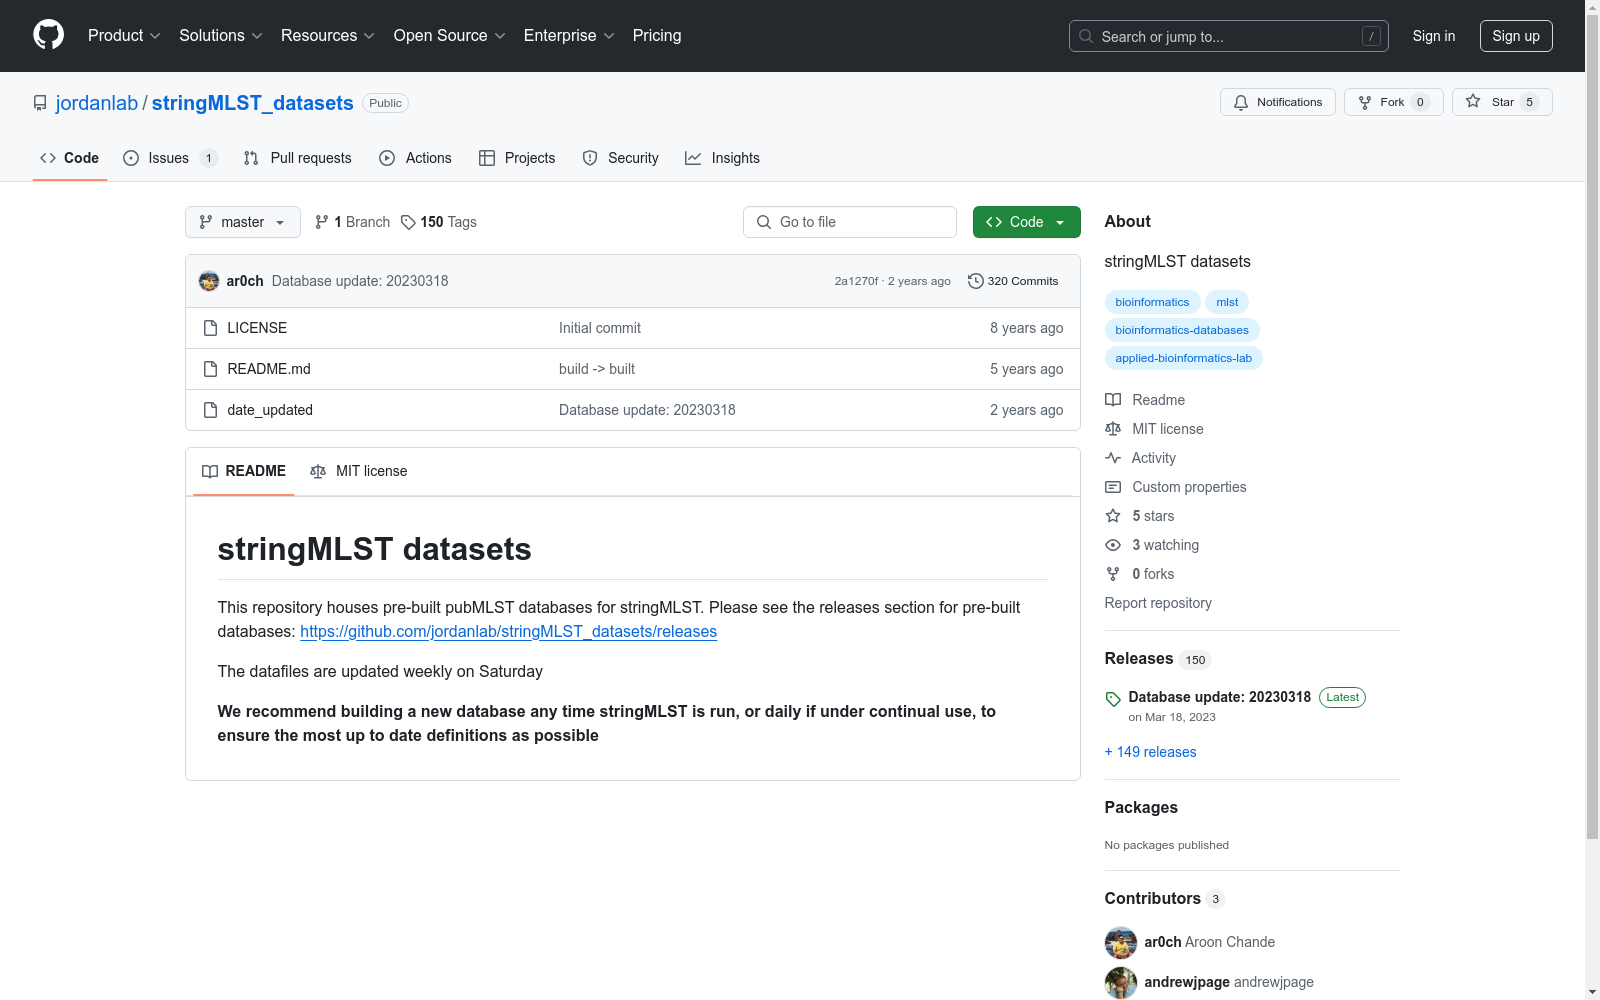Image resolution: width=1600 pixels, height=1000 pixels.
Task: Open the LICENSE file
Action: 257,328
